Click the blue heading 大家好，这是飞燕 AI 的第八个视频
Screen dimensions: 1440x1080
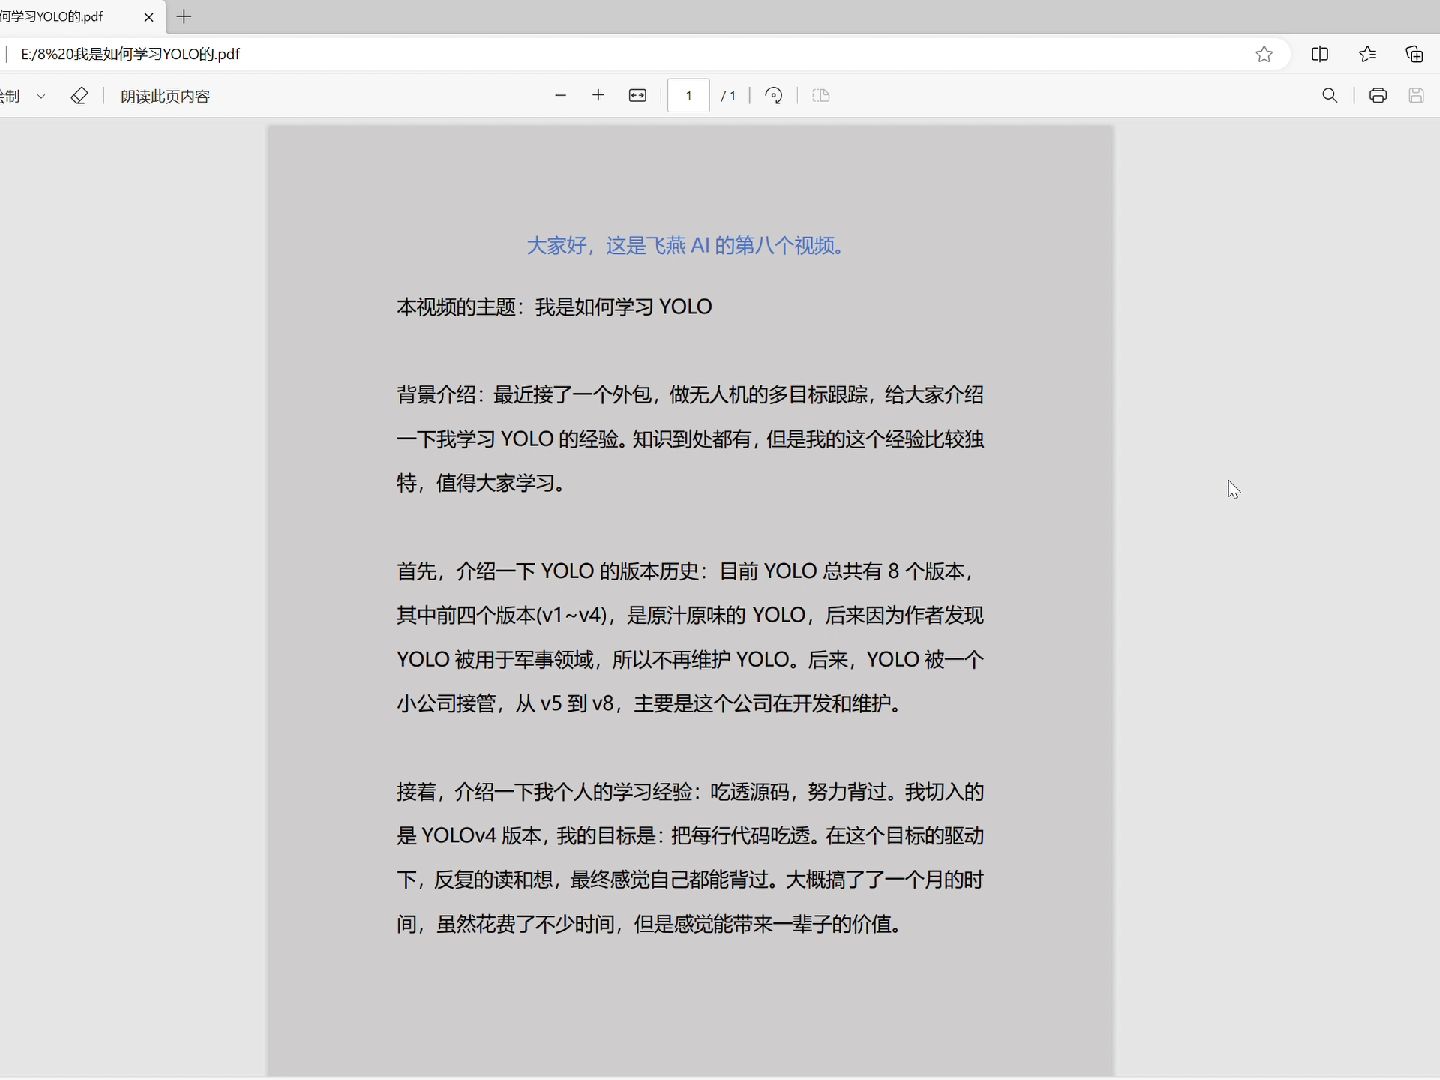(x=687, y=245)
